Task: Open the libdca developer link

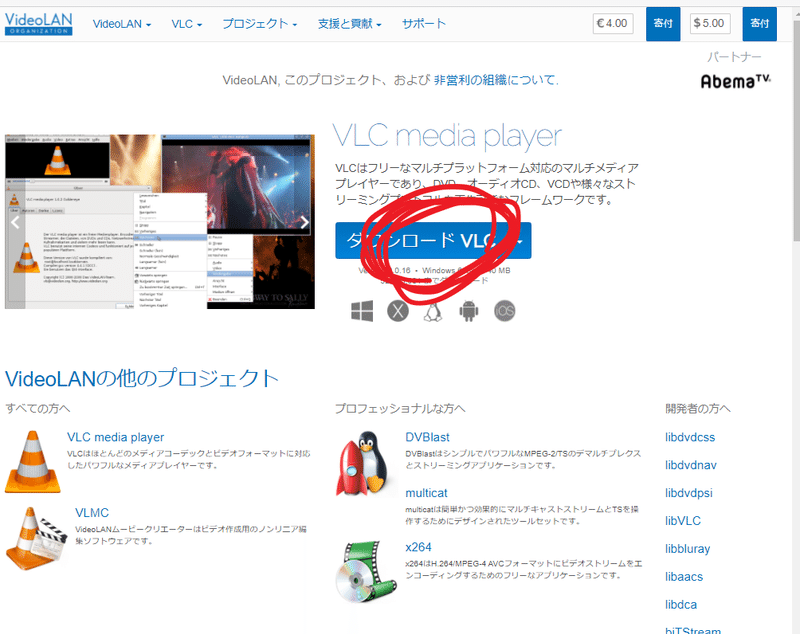Action: pyautogui.click(x=681, y=604)
